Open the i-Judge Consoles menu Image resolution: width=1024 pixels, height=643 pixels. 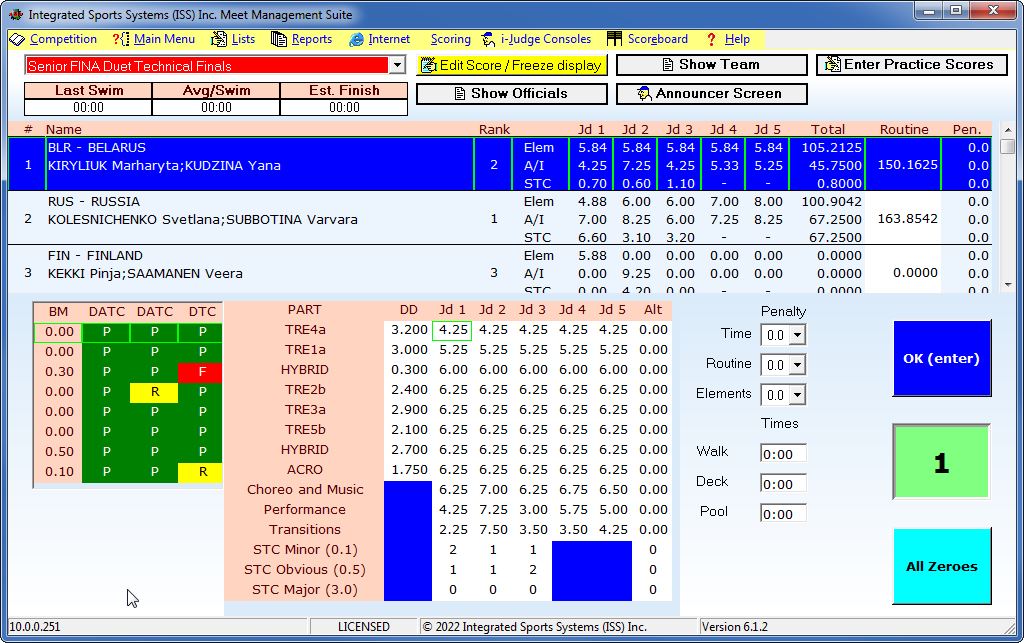click(x=546, y=39)
